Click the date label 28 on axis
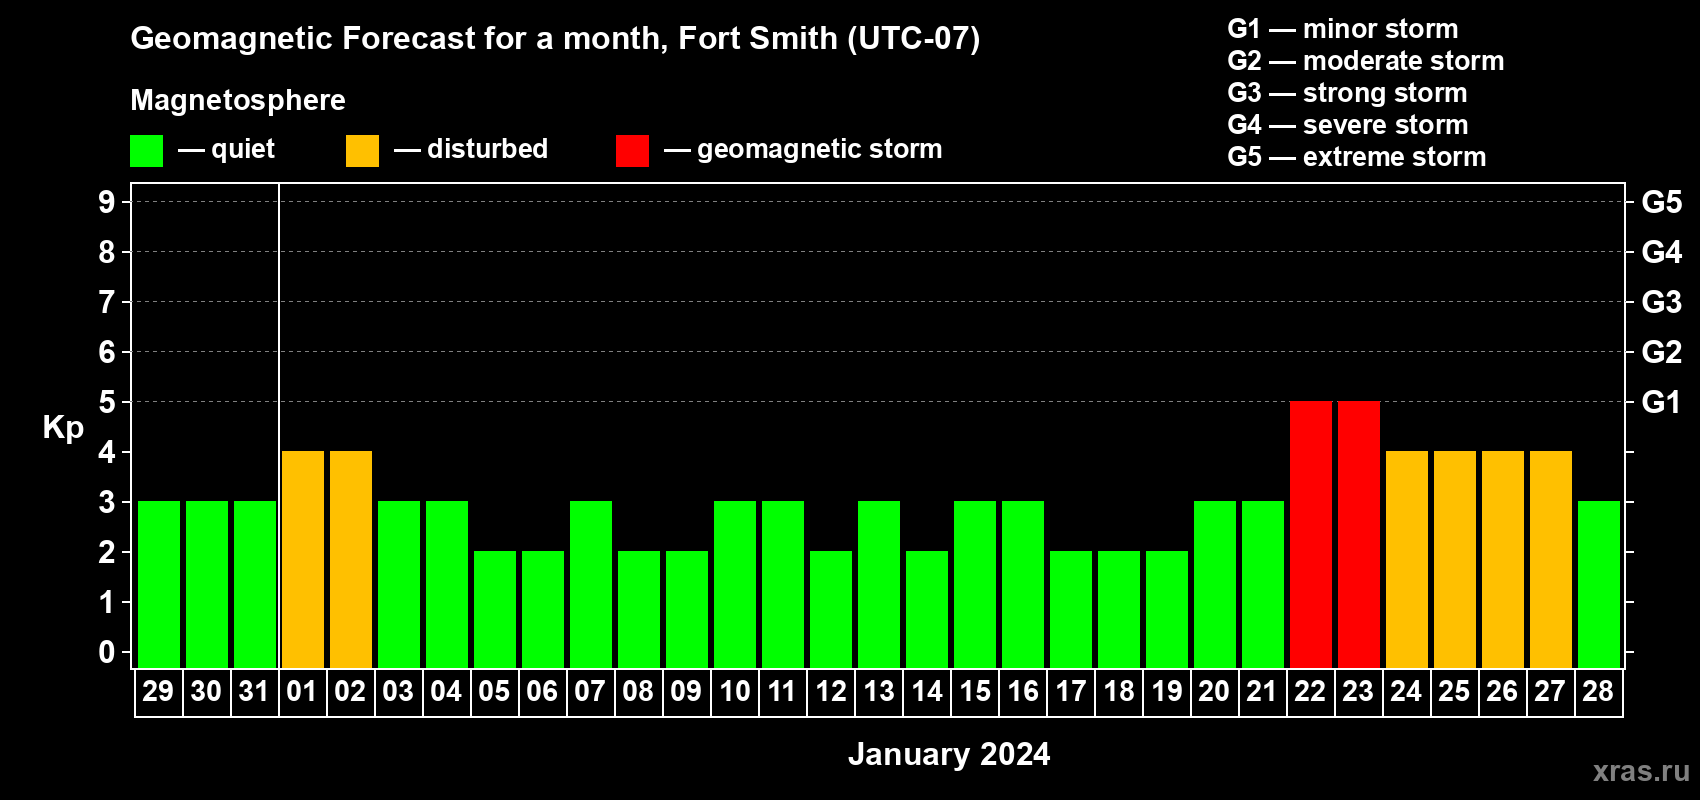 1598,692
